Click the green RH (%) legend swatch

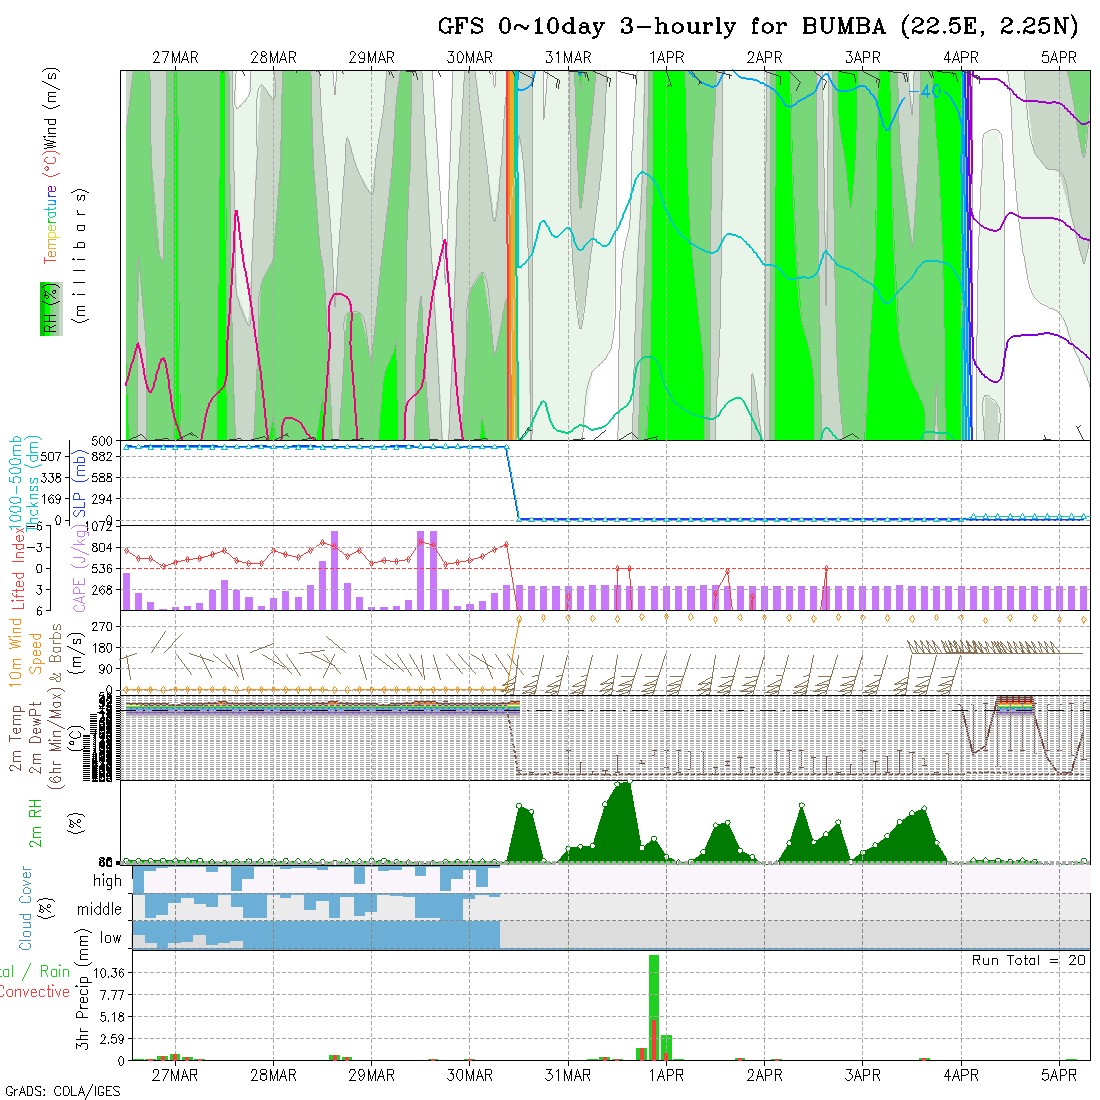tap(47, 308)
